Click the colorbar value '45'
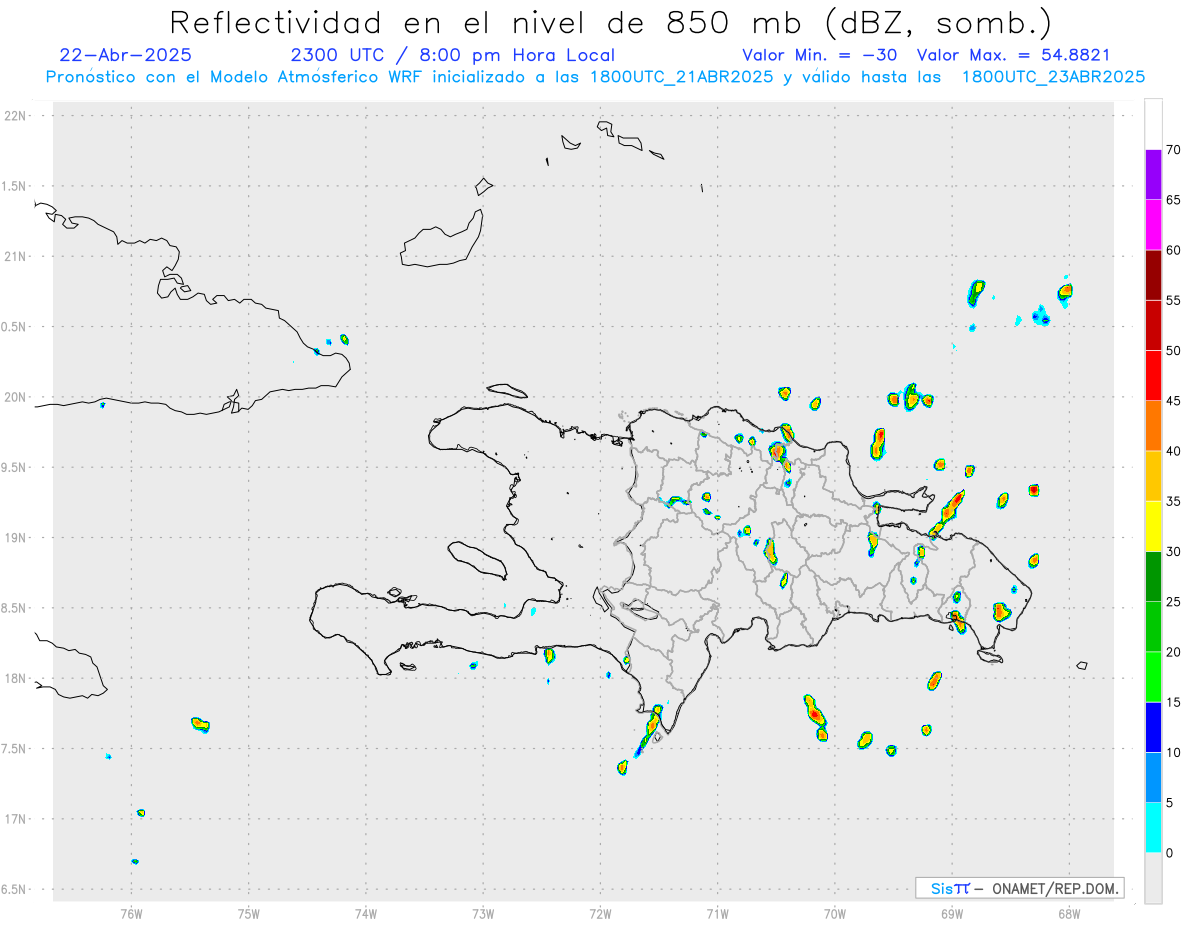 click(x=1174, y=401)
